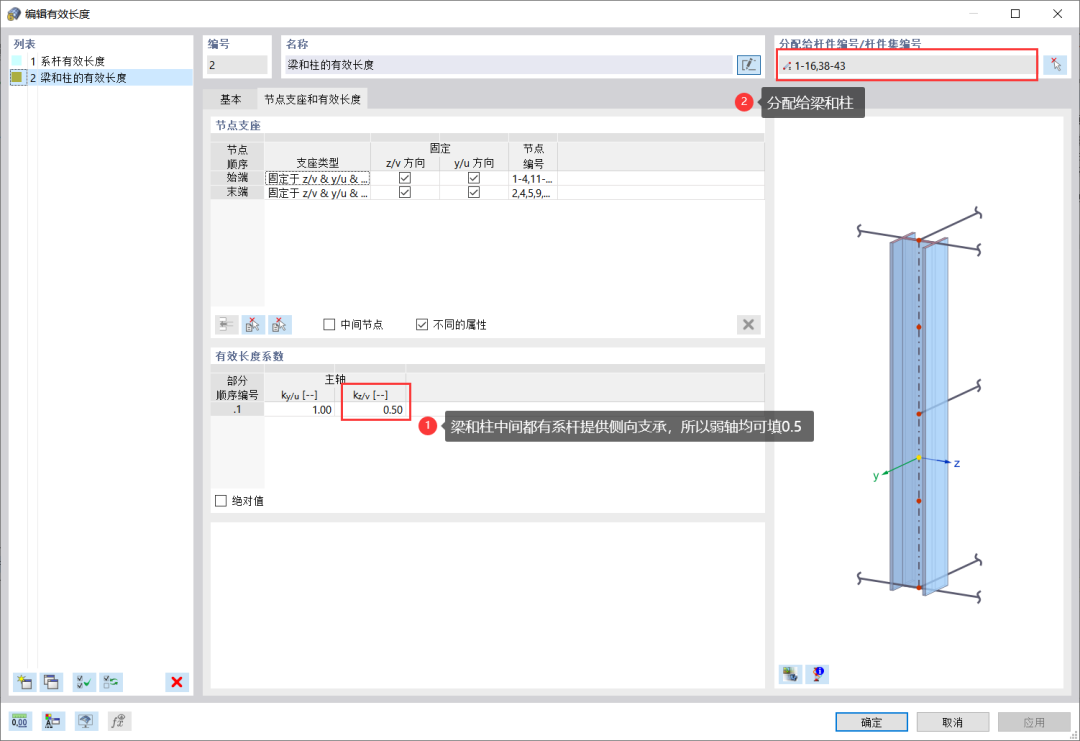Click the assignment field showing 1-16,38-43
The width and height of the screenshot is (1080, 741).
point(906,65)
